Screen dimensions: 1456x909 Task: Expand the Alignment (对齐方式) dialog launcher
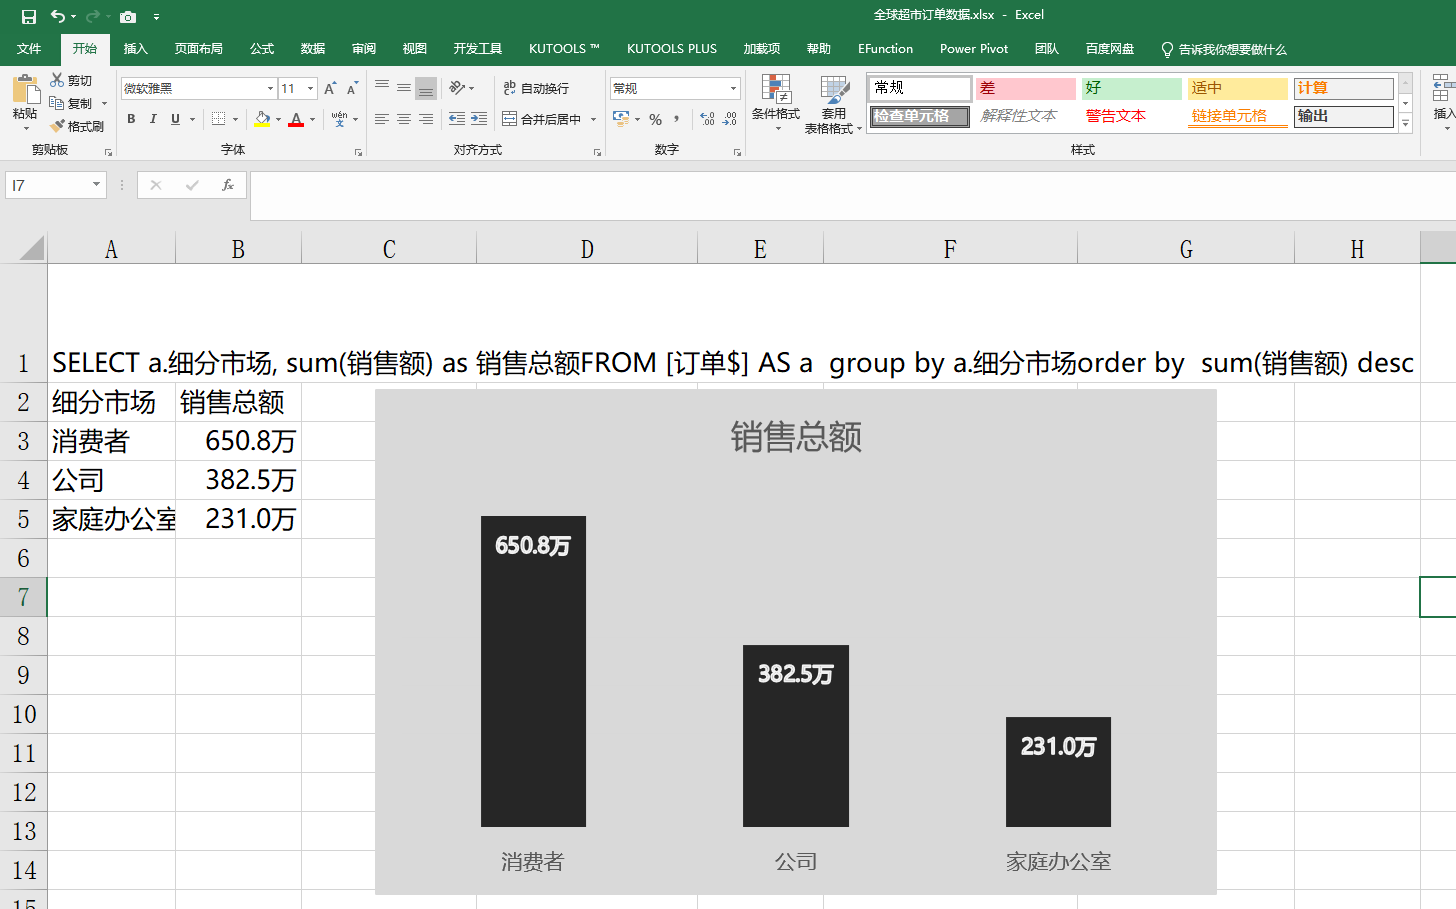pyautogui.click(x=597, y=152)
